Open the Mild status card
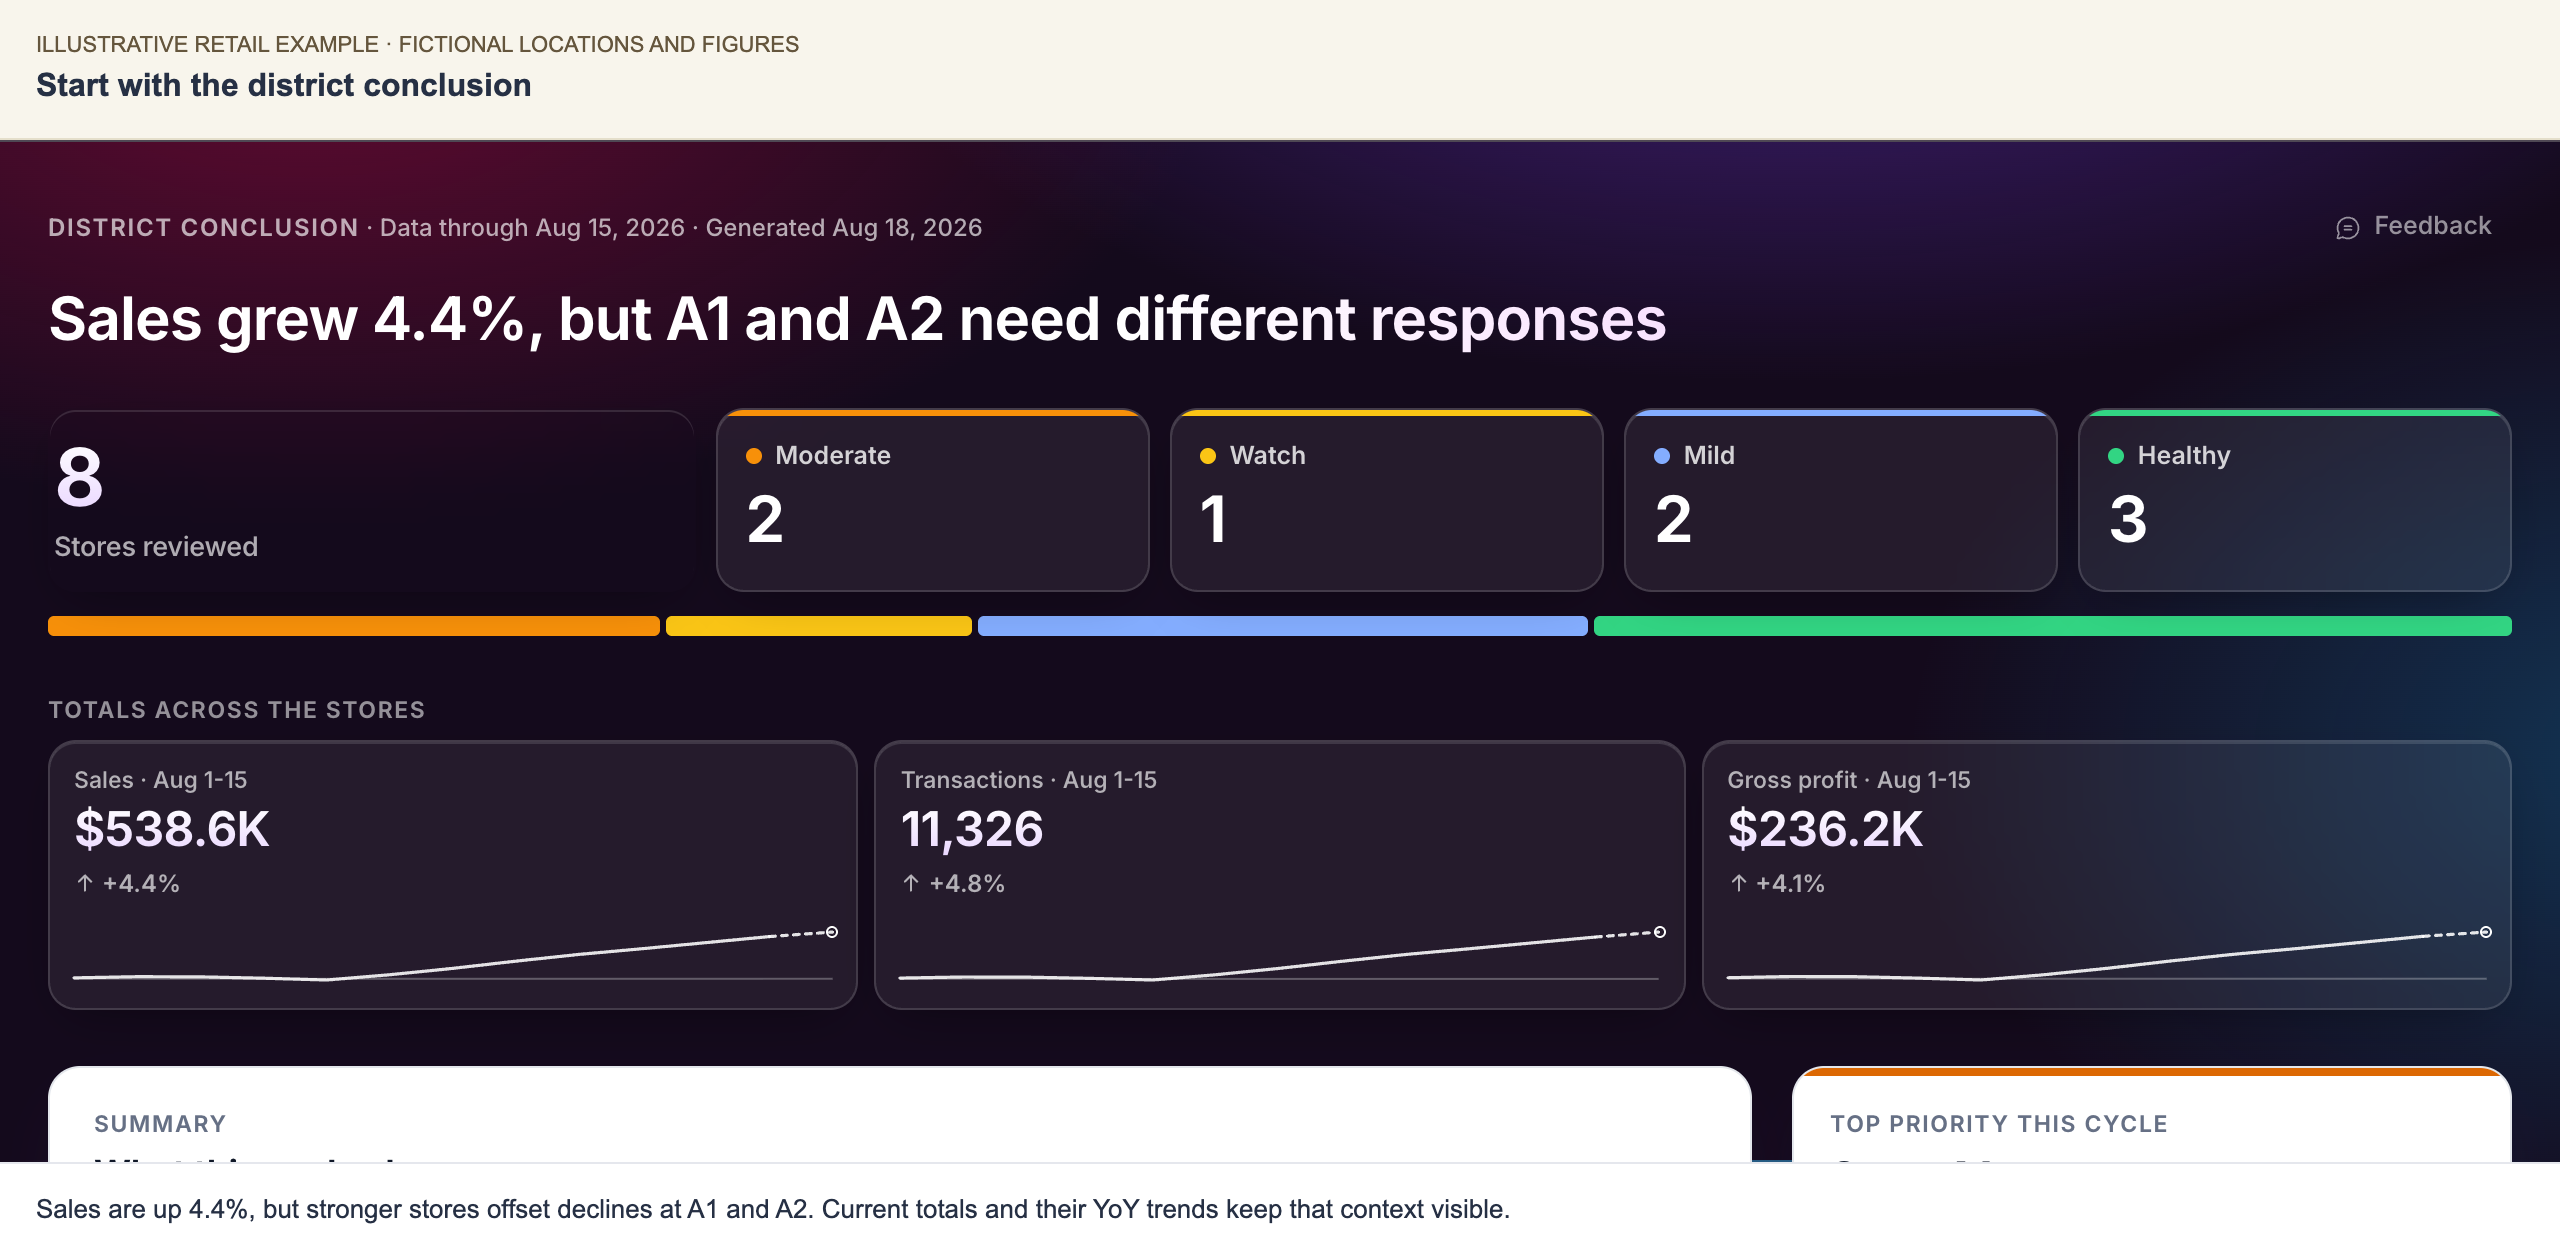 coord(1840,500)
